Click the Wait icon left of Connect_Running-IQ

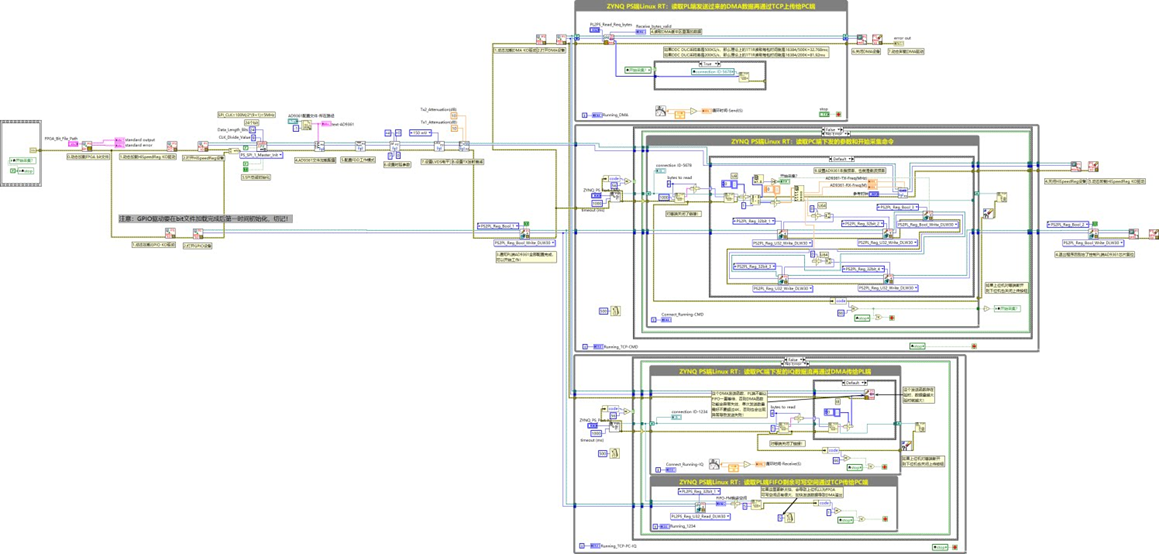click(614, 454)
